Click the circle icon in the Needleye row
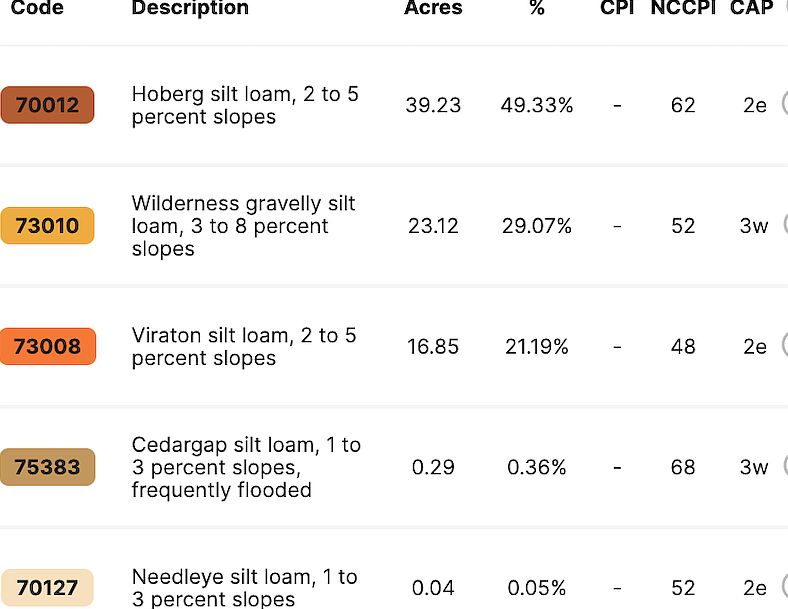This screenshot has width=788, height=609. [784, 586]
